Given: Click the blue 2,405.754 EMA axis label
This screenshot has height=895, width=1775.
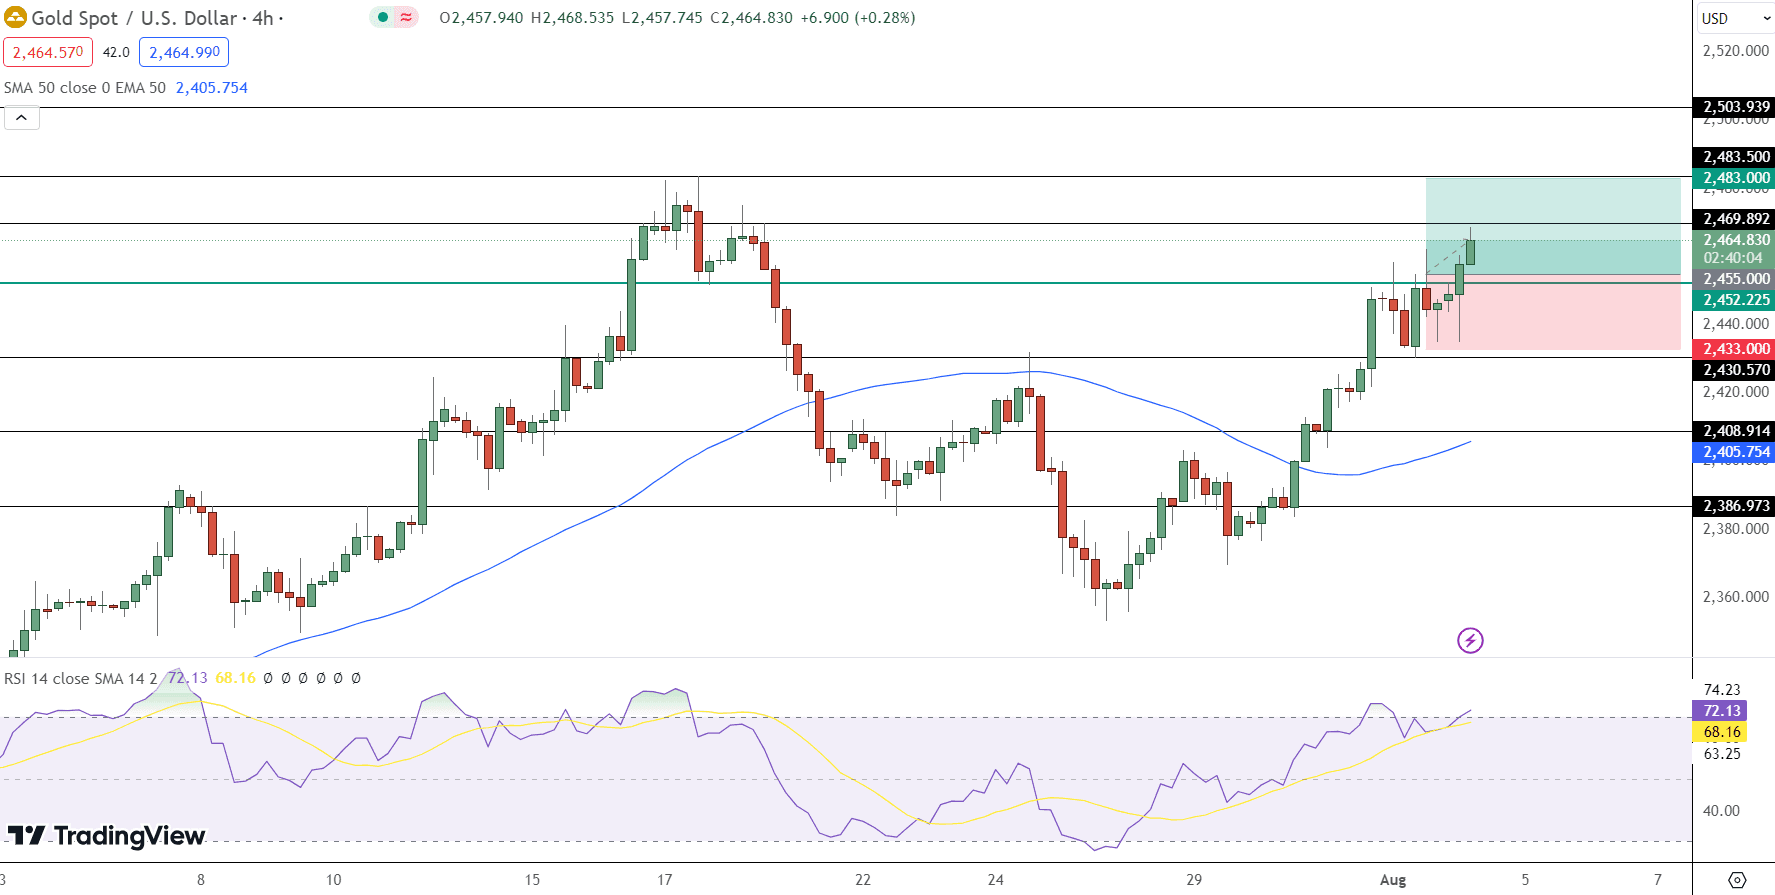Looking at the screenshot, I should click(1734, 452).
